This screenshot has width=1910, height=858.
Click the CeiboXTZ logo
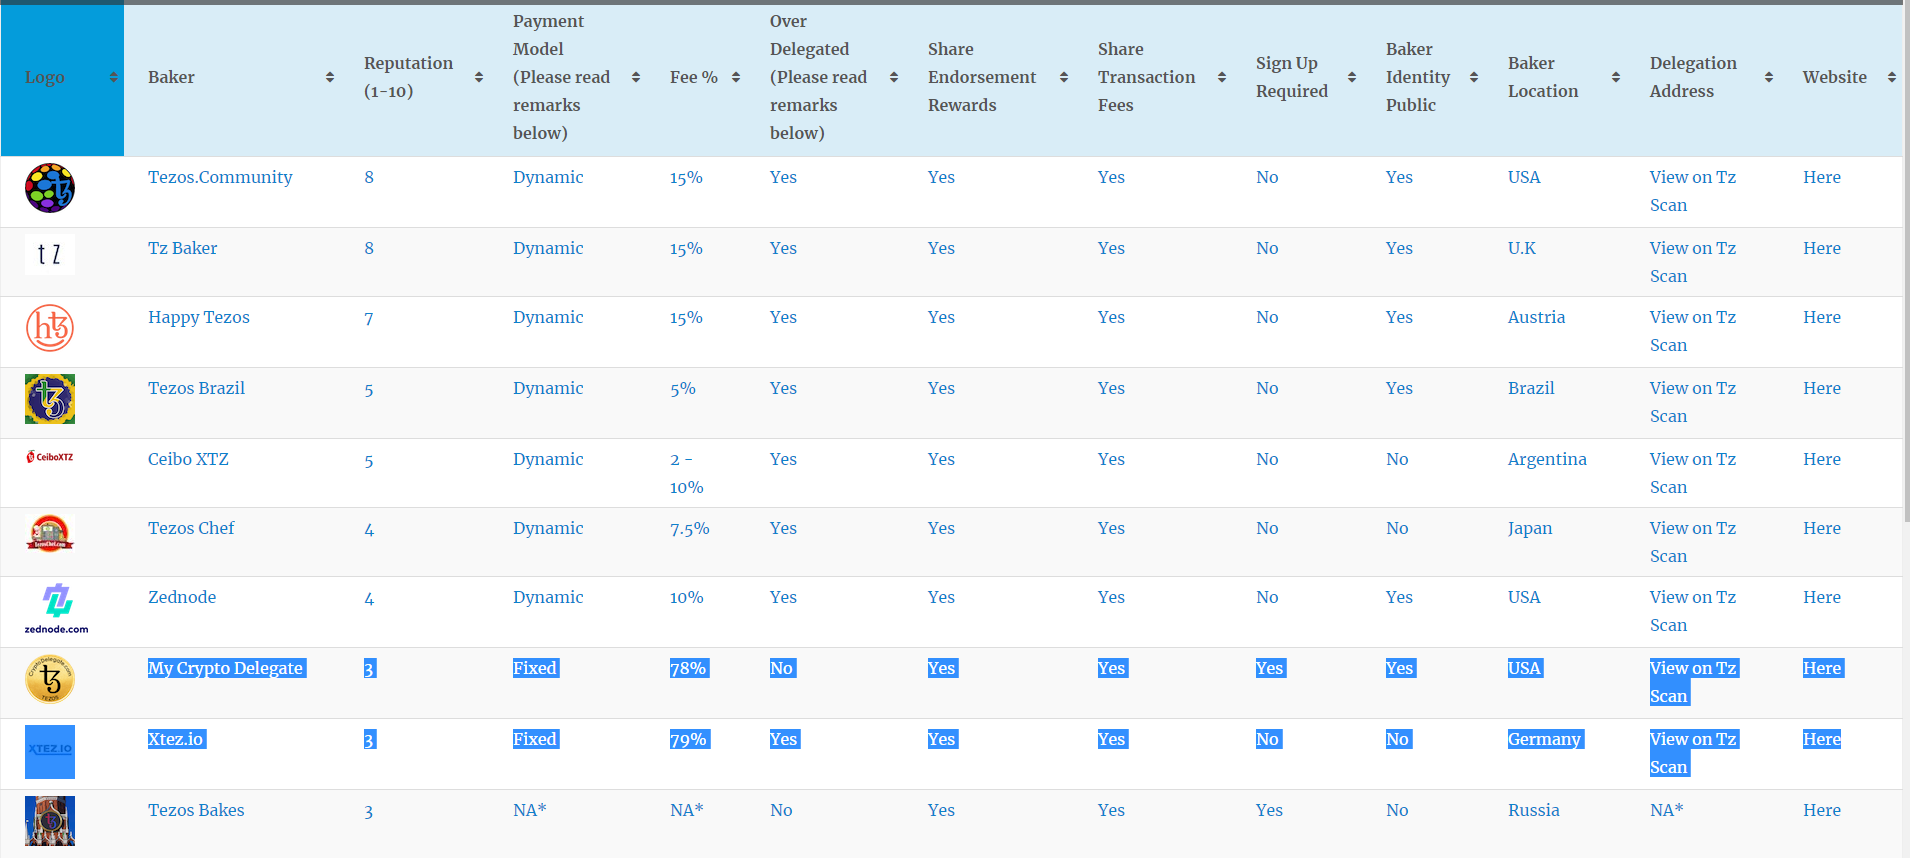tap(50, 457)
